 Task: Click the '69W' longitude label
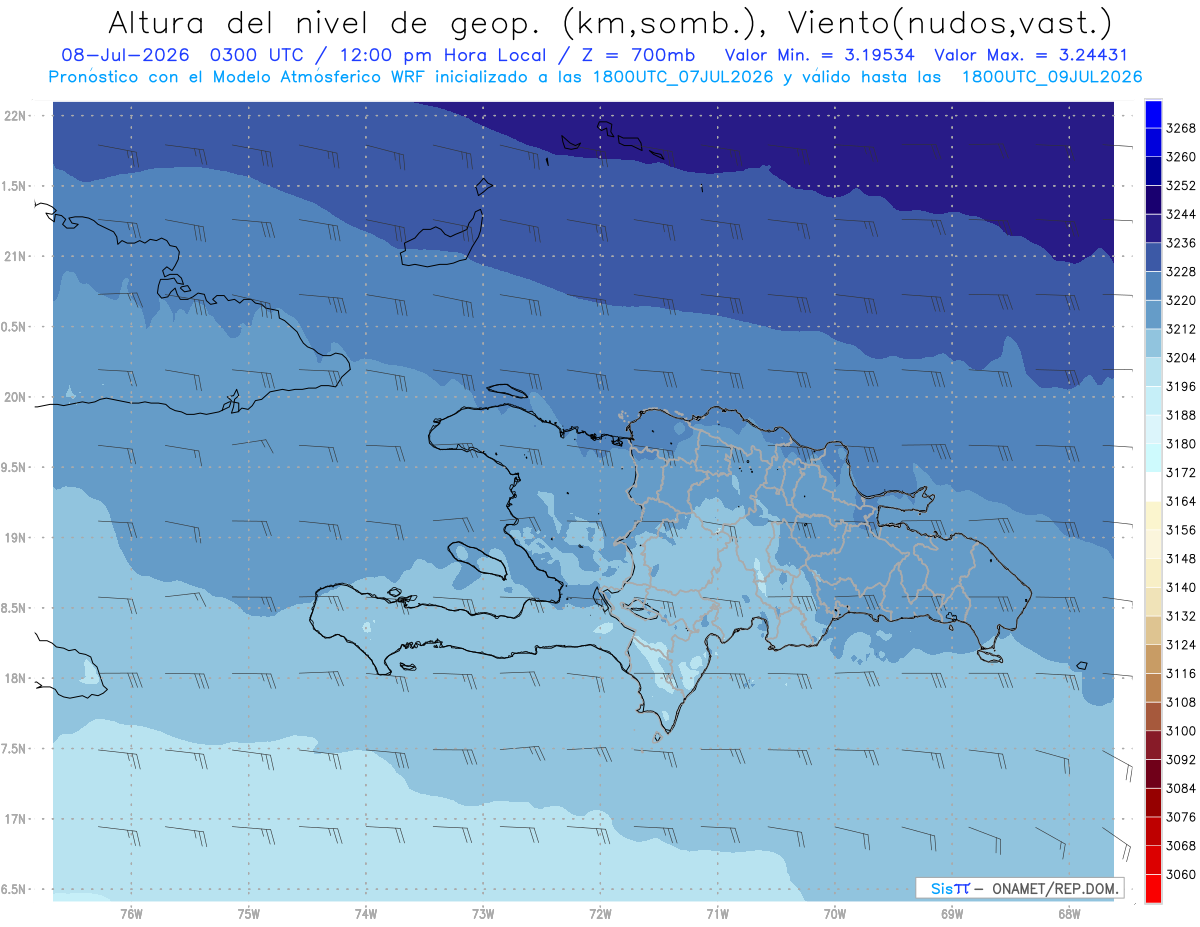[x=952, y=914]
